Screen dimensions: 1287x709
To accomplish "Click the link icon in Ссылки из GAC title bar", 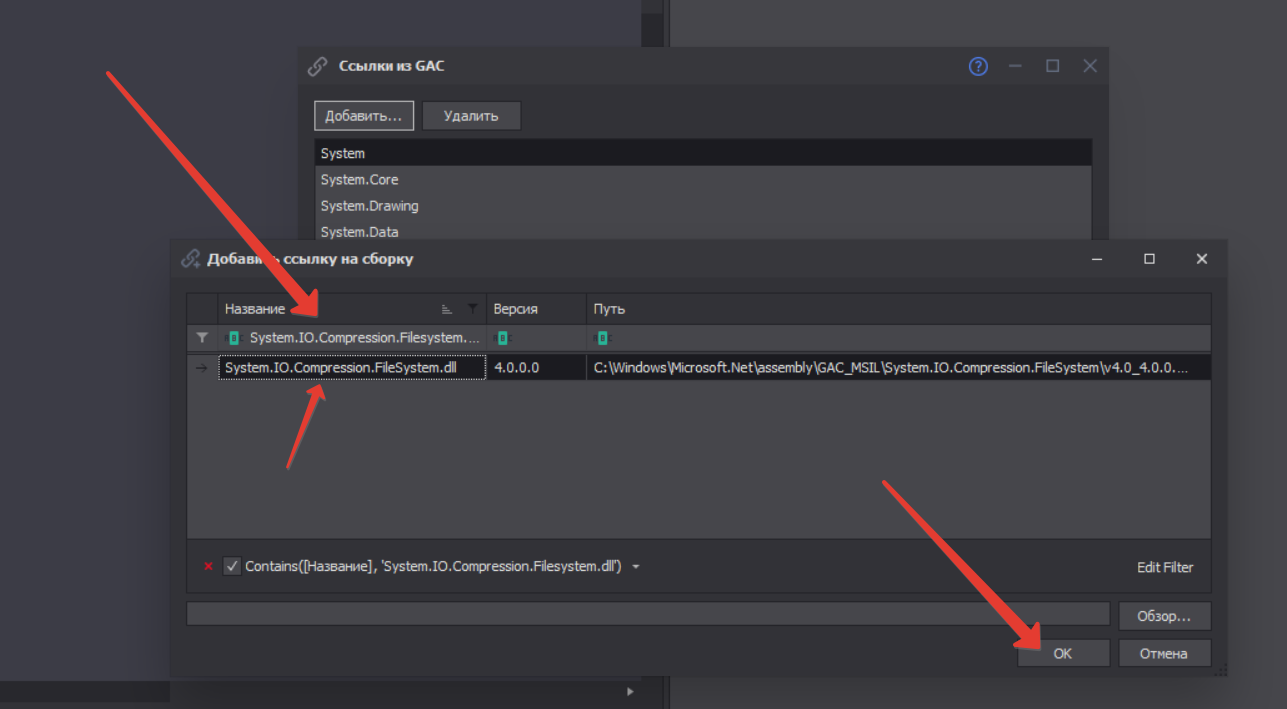I will point(317,66).
